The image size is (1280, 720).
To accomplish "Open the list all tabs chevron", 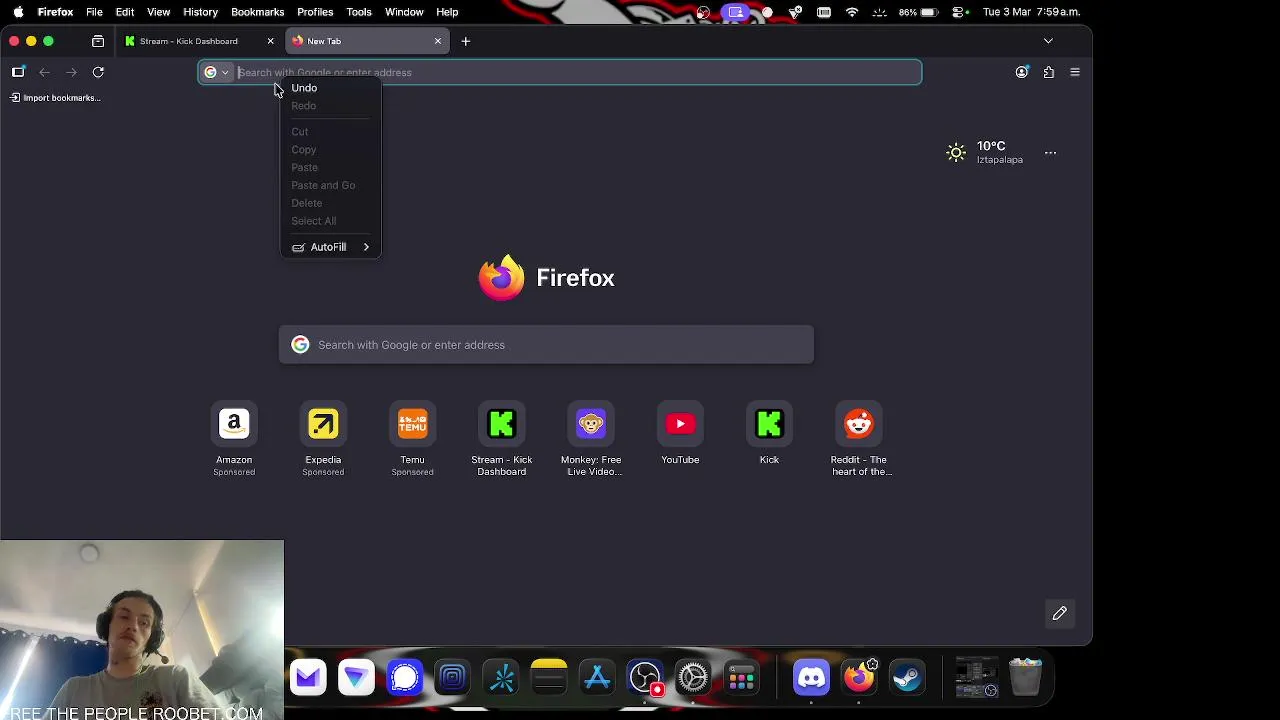I will pyautogui.click(x=1048, y=41).
